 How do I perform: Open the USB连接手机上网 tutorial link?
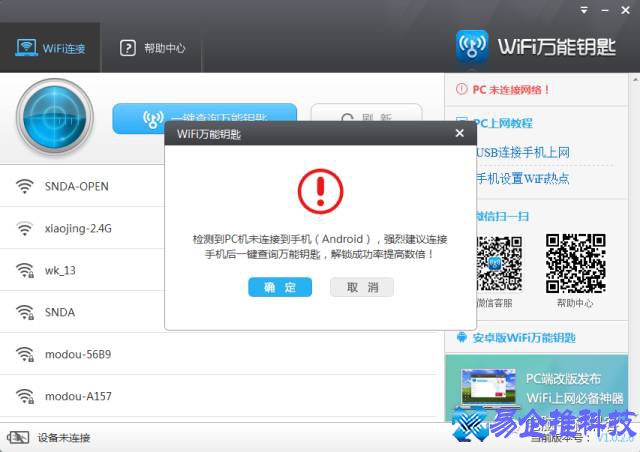[523, 153]
